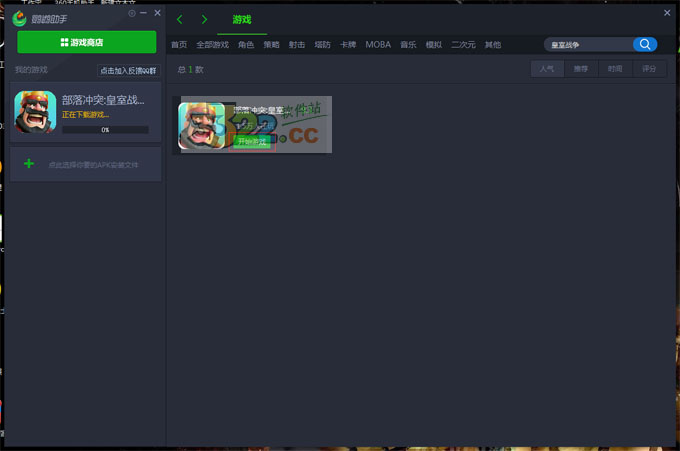The width and height of the screenshot is (680, 451).
Task: Sort results by 推荐
Action: click(x=581, y=69)
